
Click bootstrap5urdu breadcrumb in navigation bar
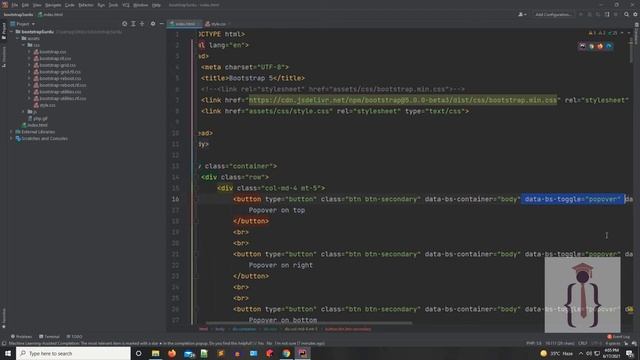pyautogui.click(x=18, y=14)
